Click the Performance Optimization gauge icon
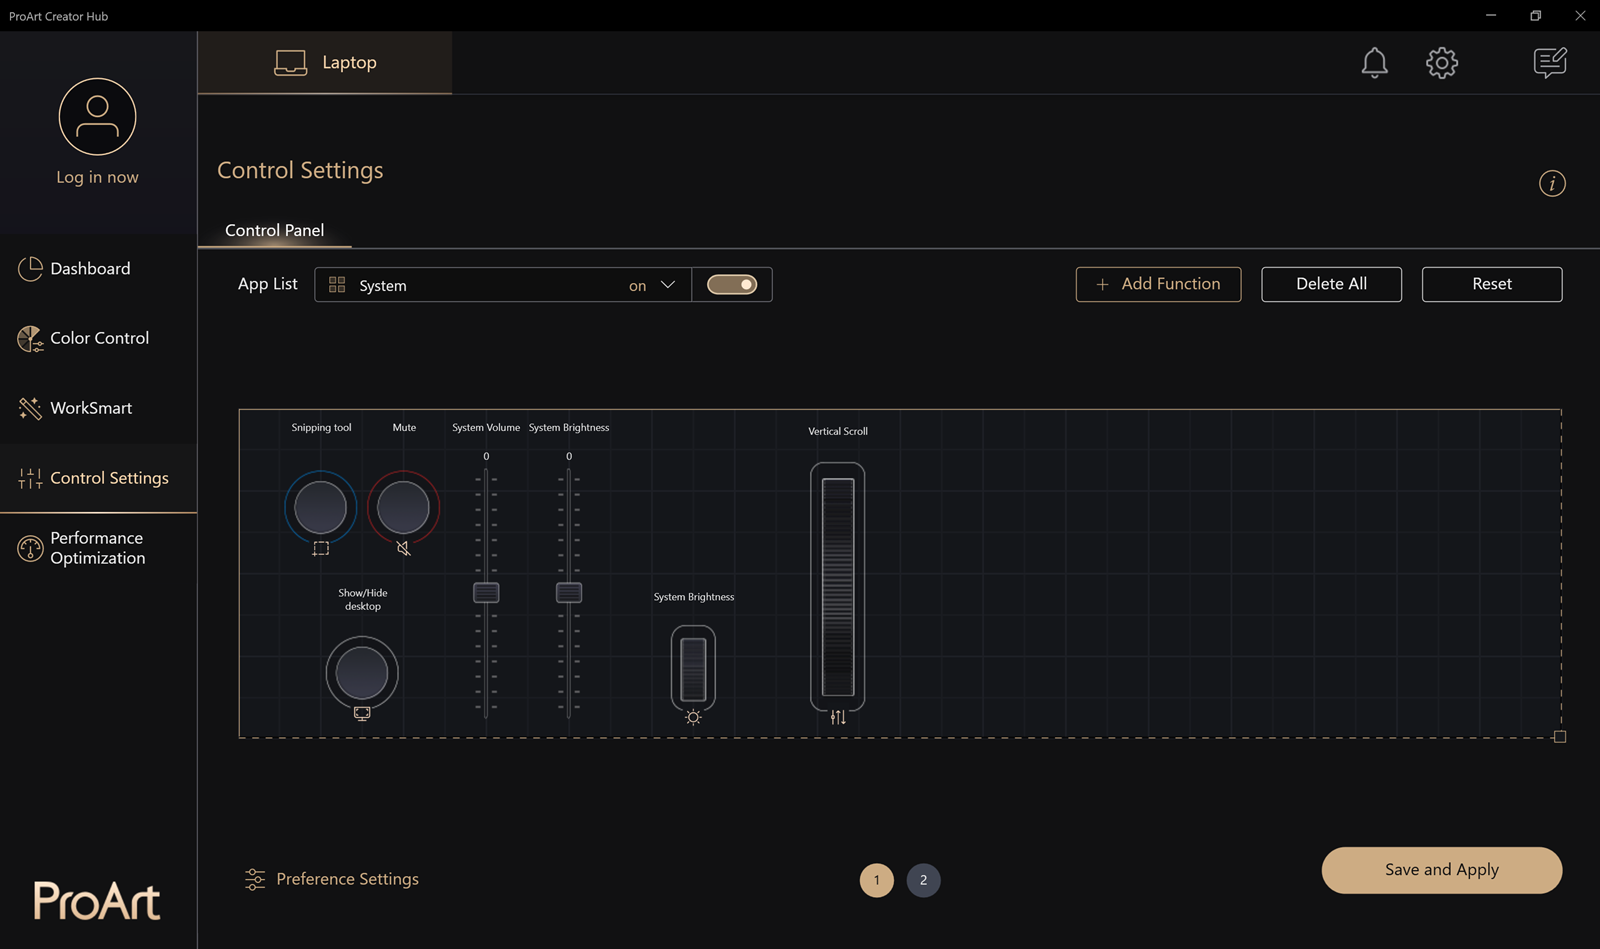Screen dimensions: 1600x949 tap(30, 548)
